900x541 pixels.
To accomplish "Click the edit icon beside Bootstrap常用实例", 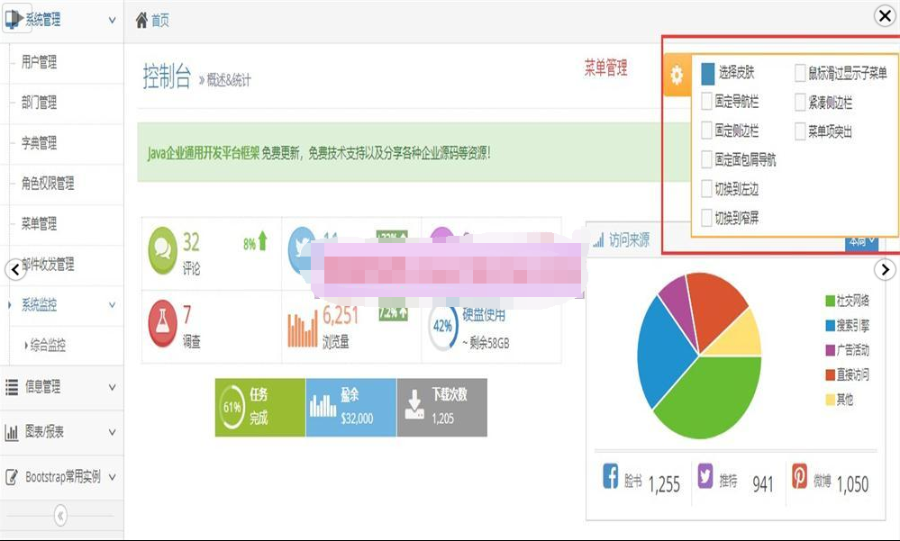I will click(x=11, y=477).
